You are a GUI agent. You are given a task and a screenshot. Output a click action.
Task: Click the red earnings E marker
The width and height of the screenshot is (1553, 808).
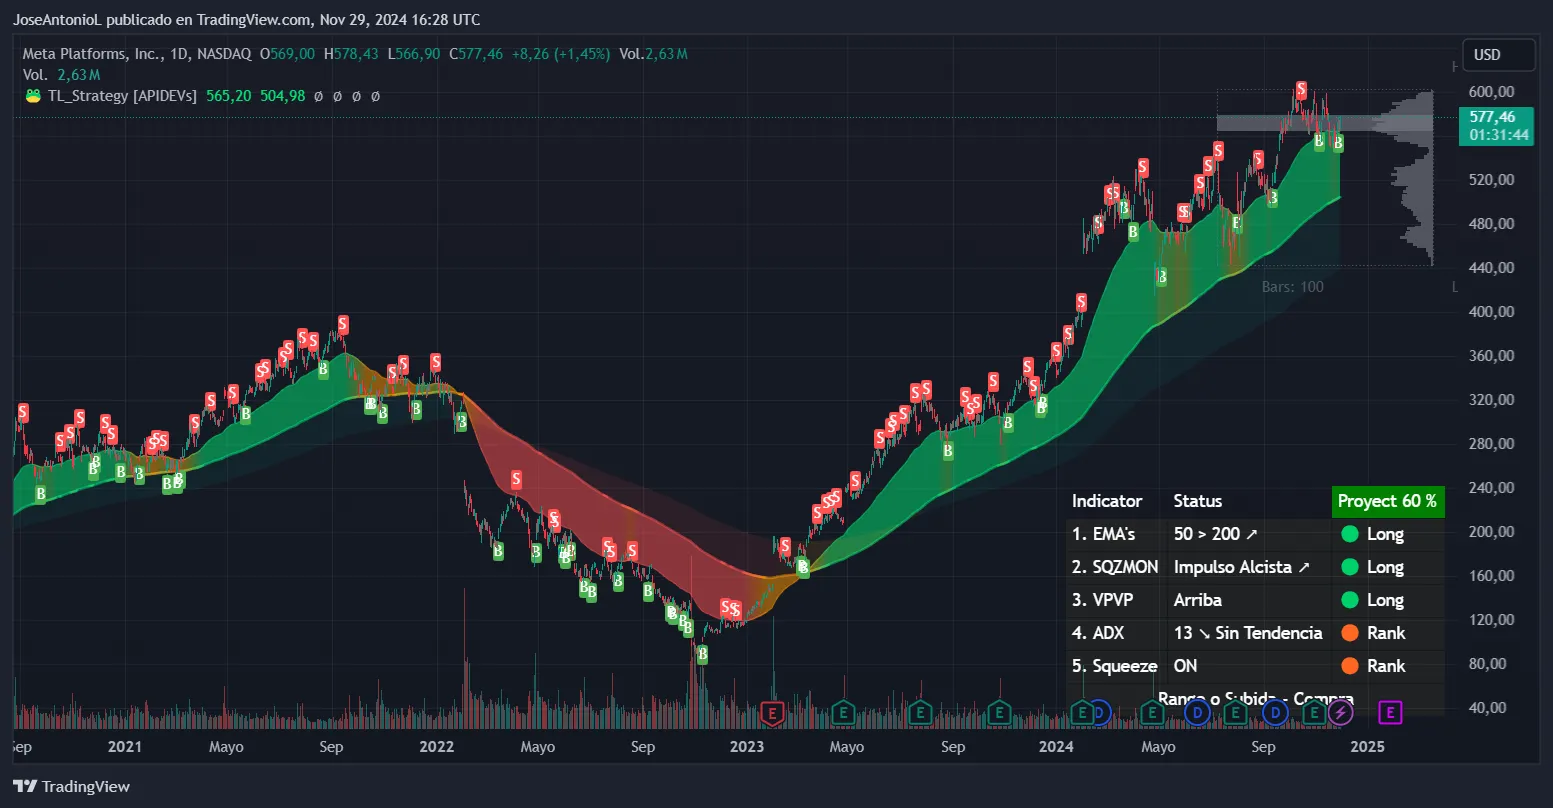click(x=771, y=712)
